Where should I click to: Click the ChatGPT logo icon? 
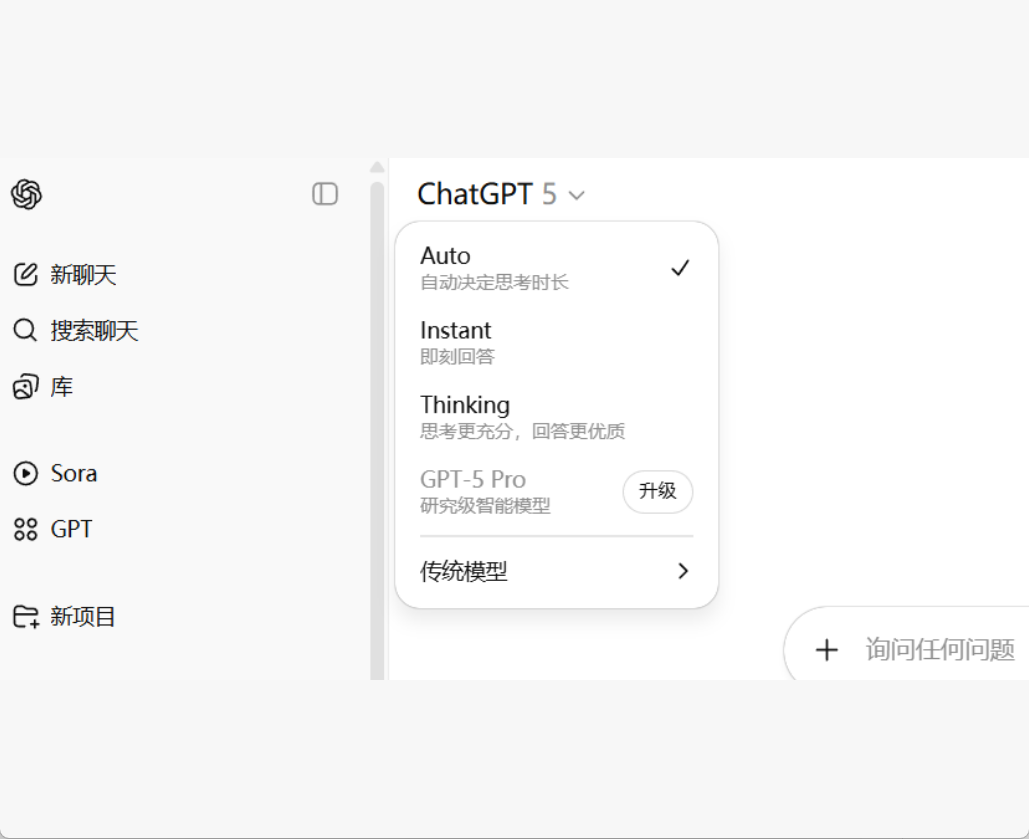26,194
